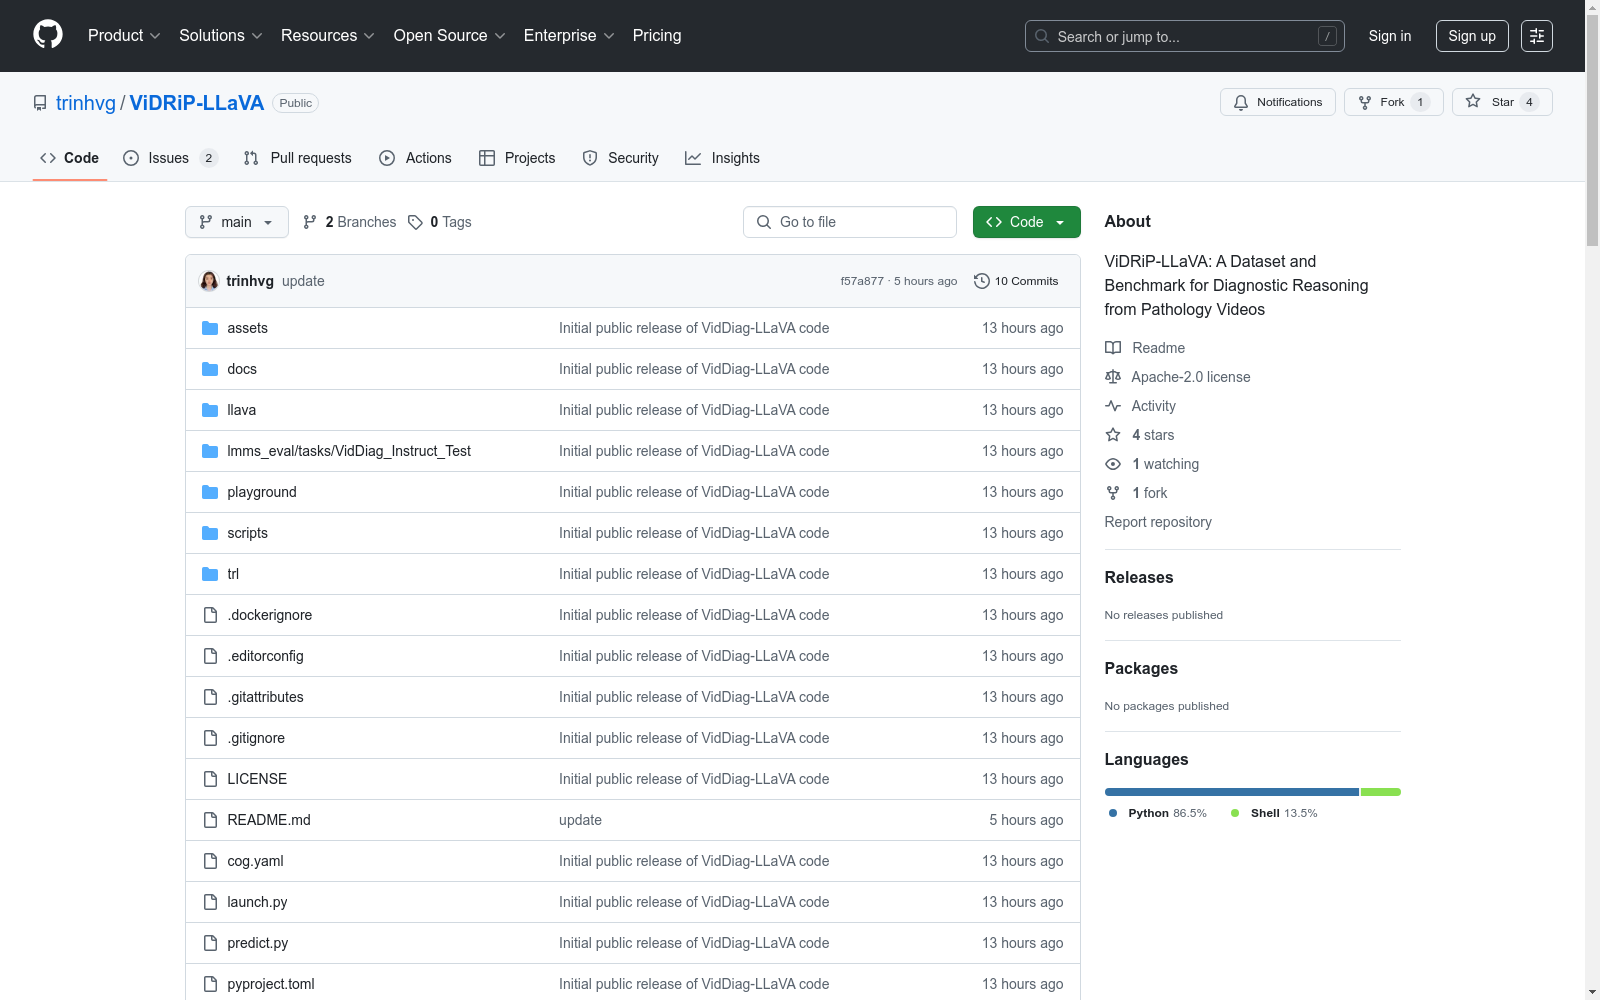Click the Shell 13.5% language link
This screenshot has height=1000, width=1600.
click(x=1274, y=813)
